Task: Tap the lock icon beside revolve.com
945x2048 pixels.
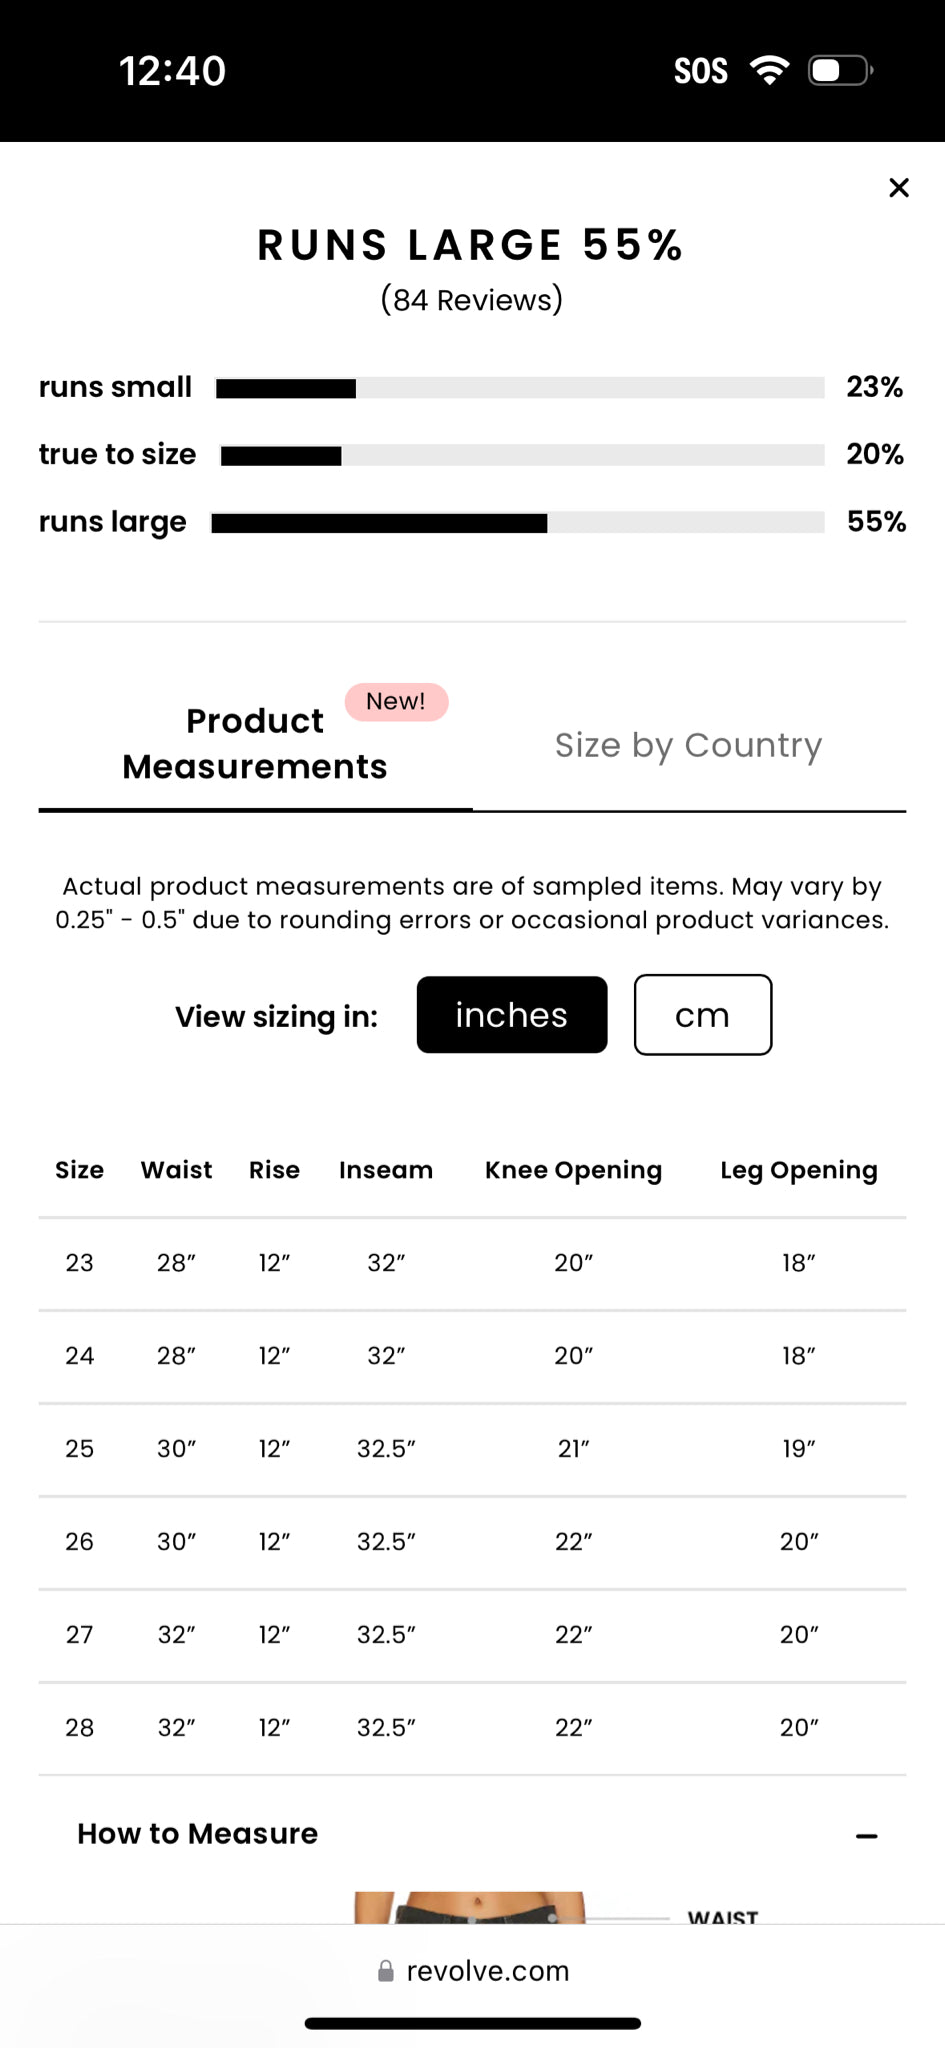Action: coord(385,1971)
